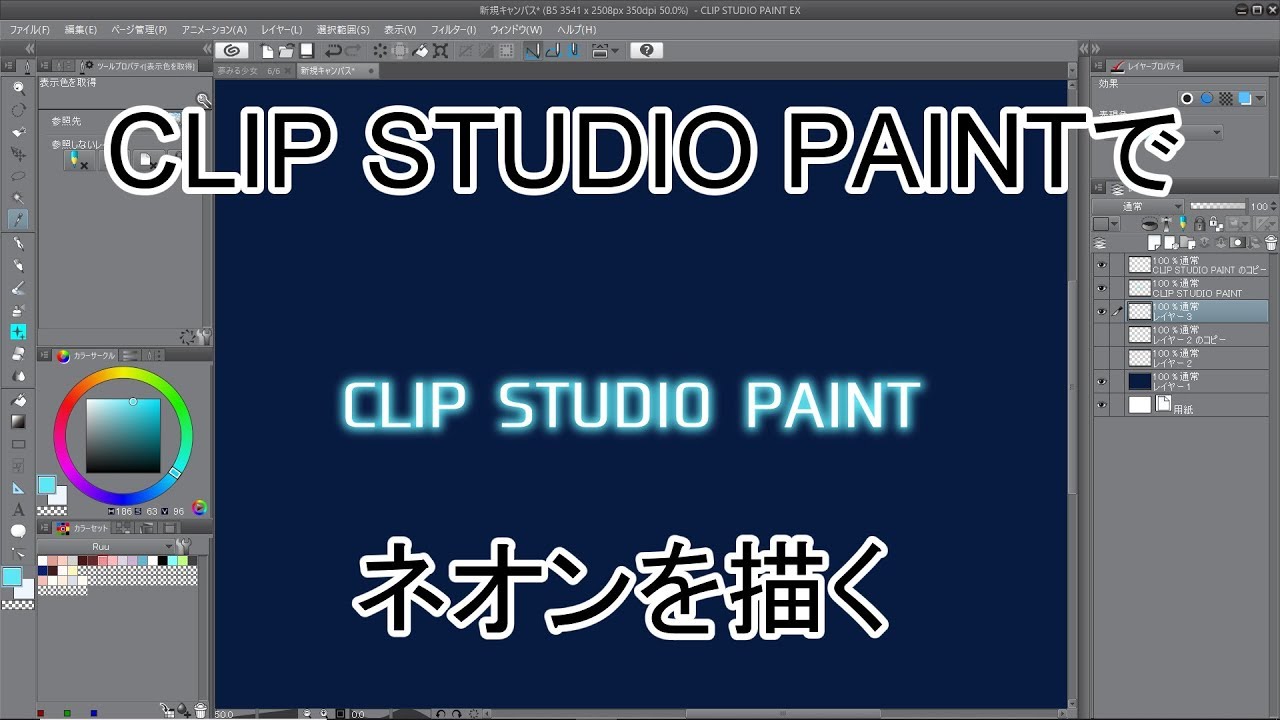Select the border effect circle button
This screenshot has width=1280, height=720.
point(1187,98)
